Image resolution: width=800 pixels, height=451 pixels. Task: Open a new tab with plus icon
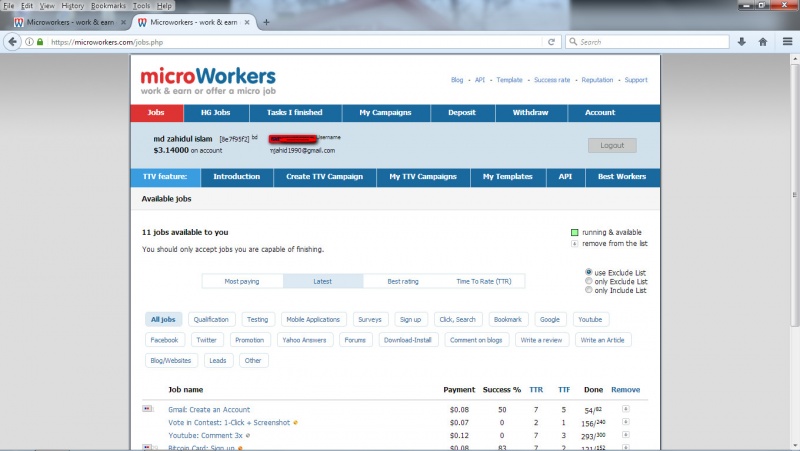click(266, 22)
